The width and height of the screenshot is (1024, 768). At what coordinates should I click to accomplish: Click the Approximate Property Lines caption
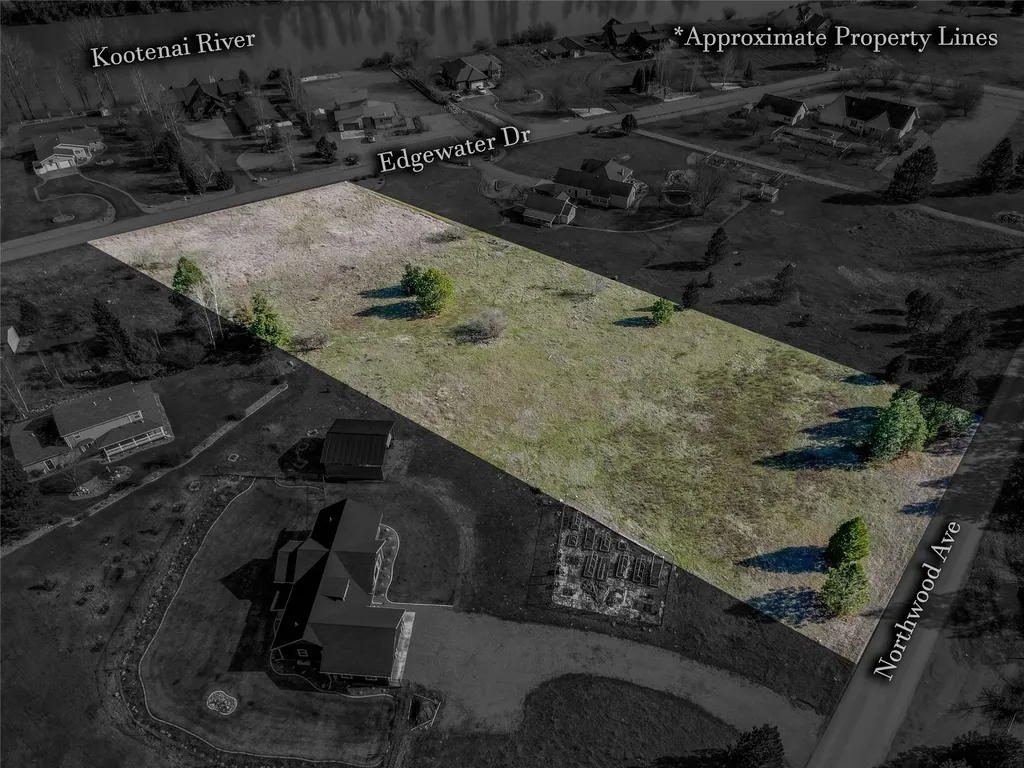pos(836,37)
